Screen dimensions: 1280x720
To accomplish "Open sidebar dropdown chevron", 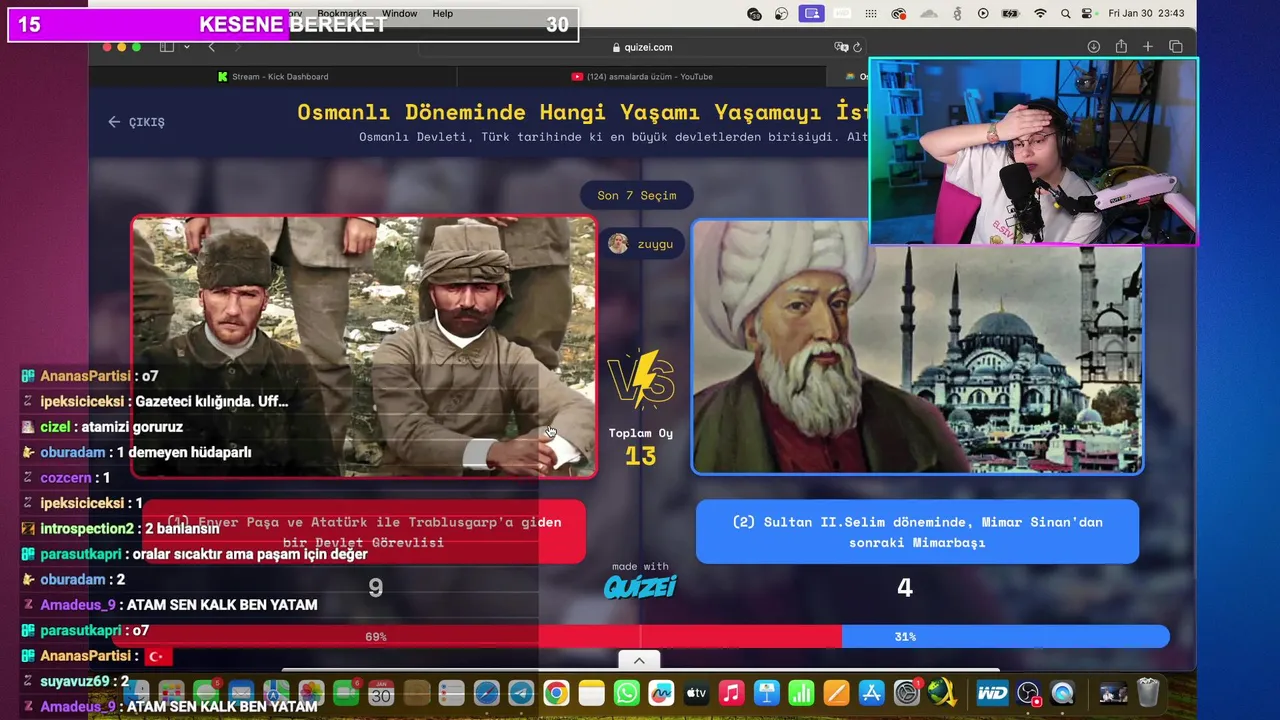I will pos(187,47).
